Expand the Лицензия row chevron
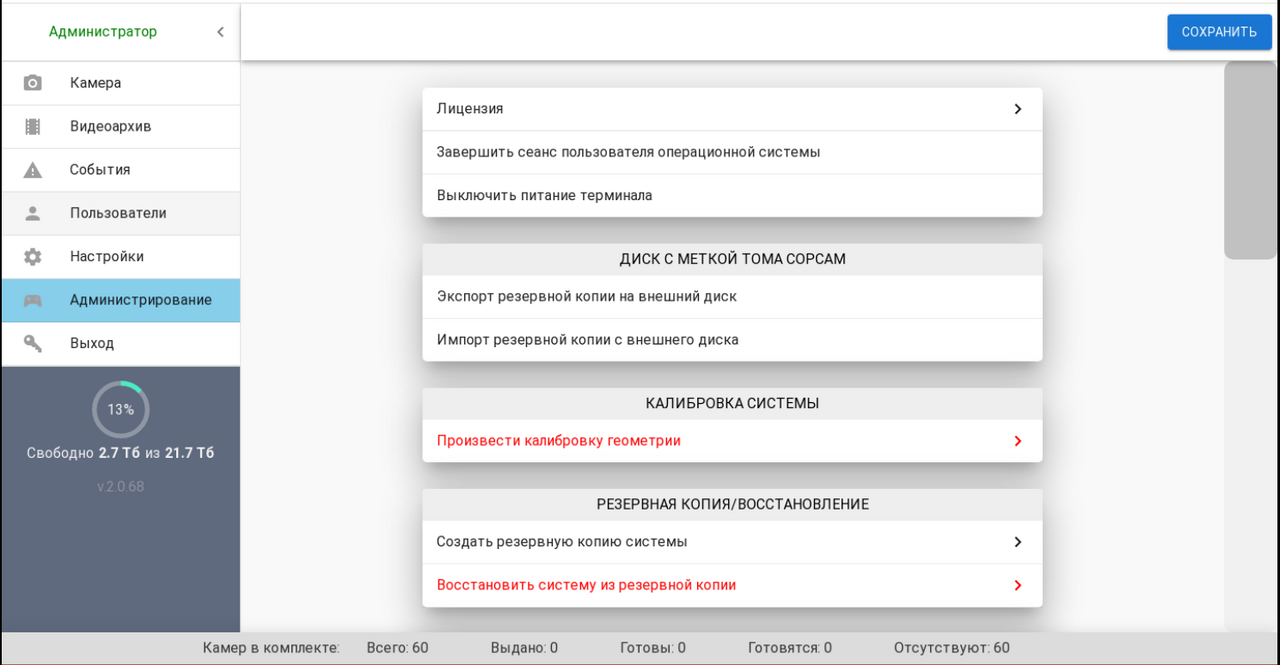 pyautogui.click(x=1017, y=109)
